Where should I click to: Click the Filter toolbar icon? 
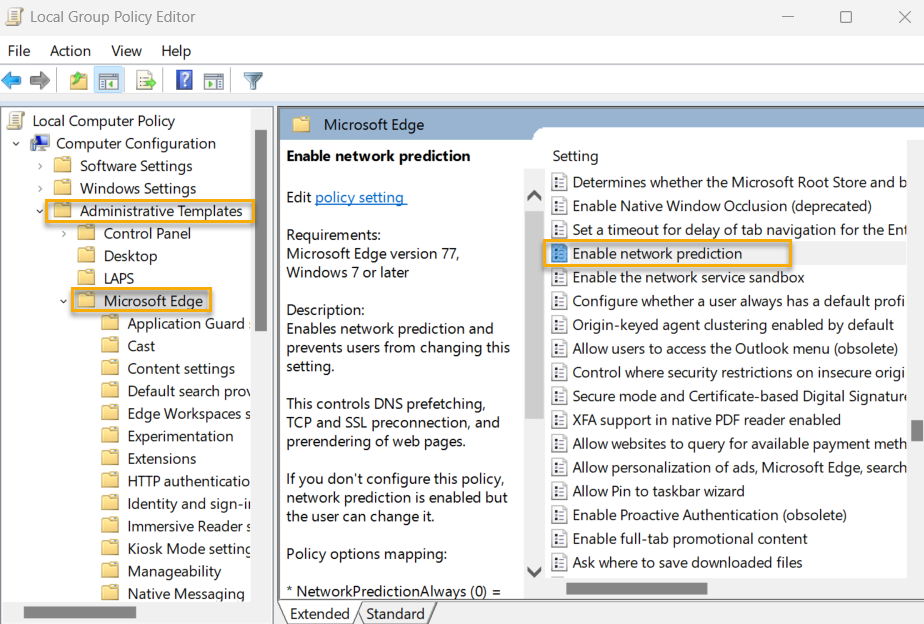click(253, 80)
